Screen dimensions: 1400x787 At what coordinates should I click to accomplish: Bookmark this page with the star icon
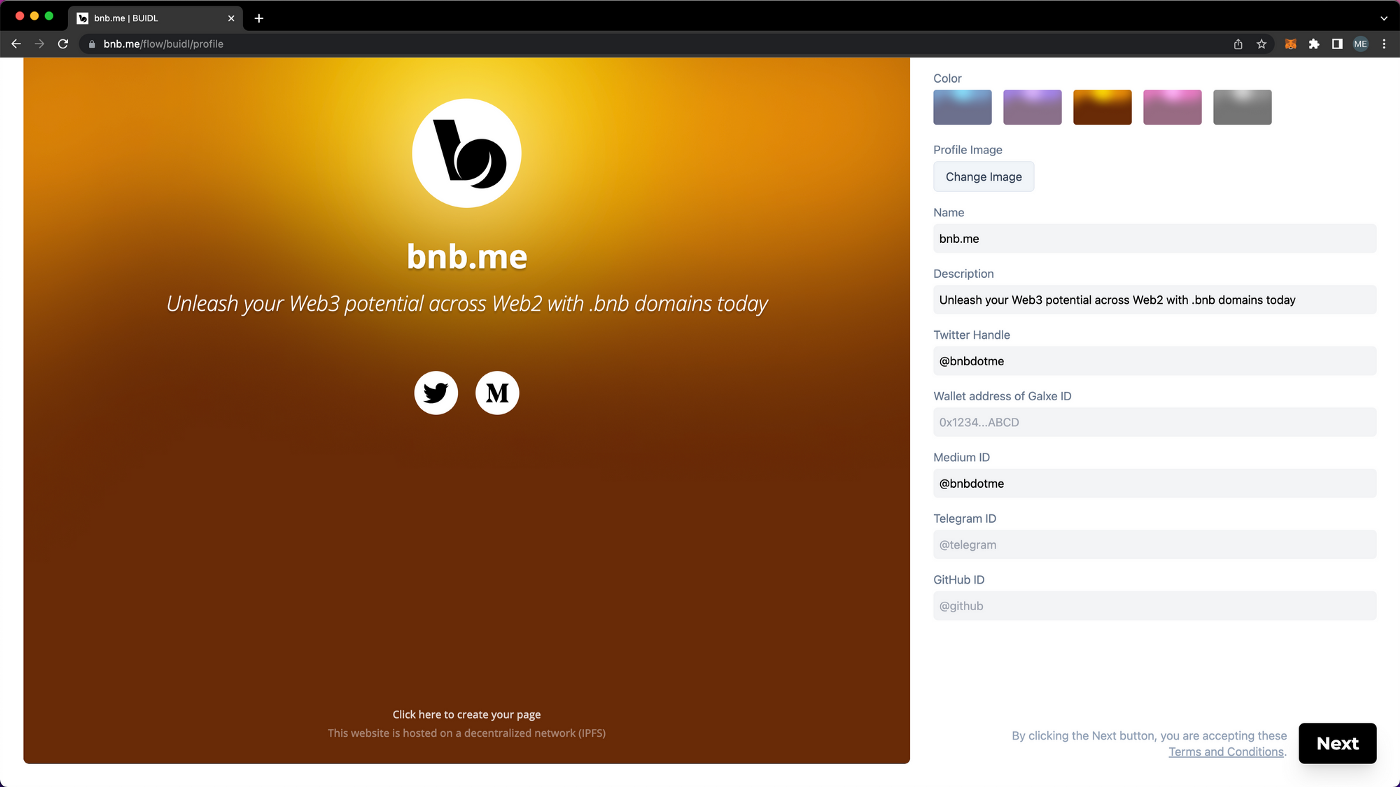1262,44
